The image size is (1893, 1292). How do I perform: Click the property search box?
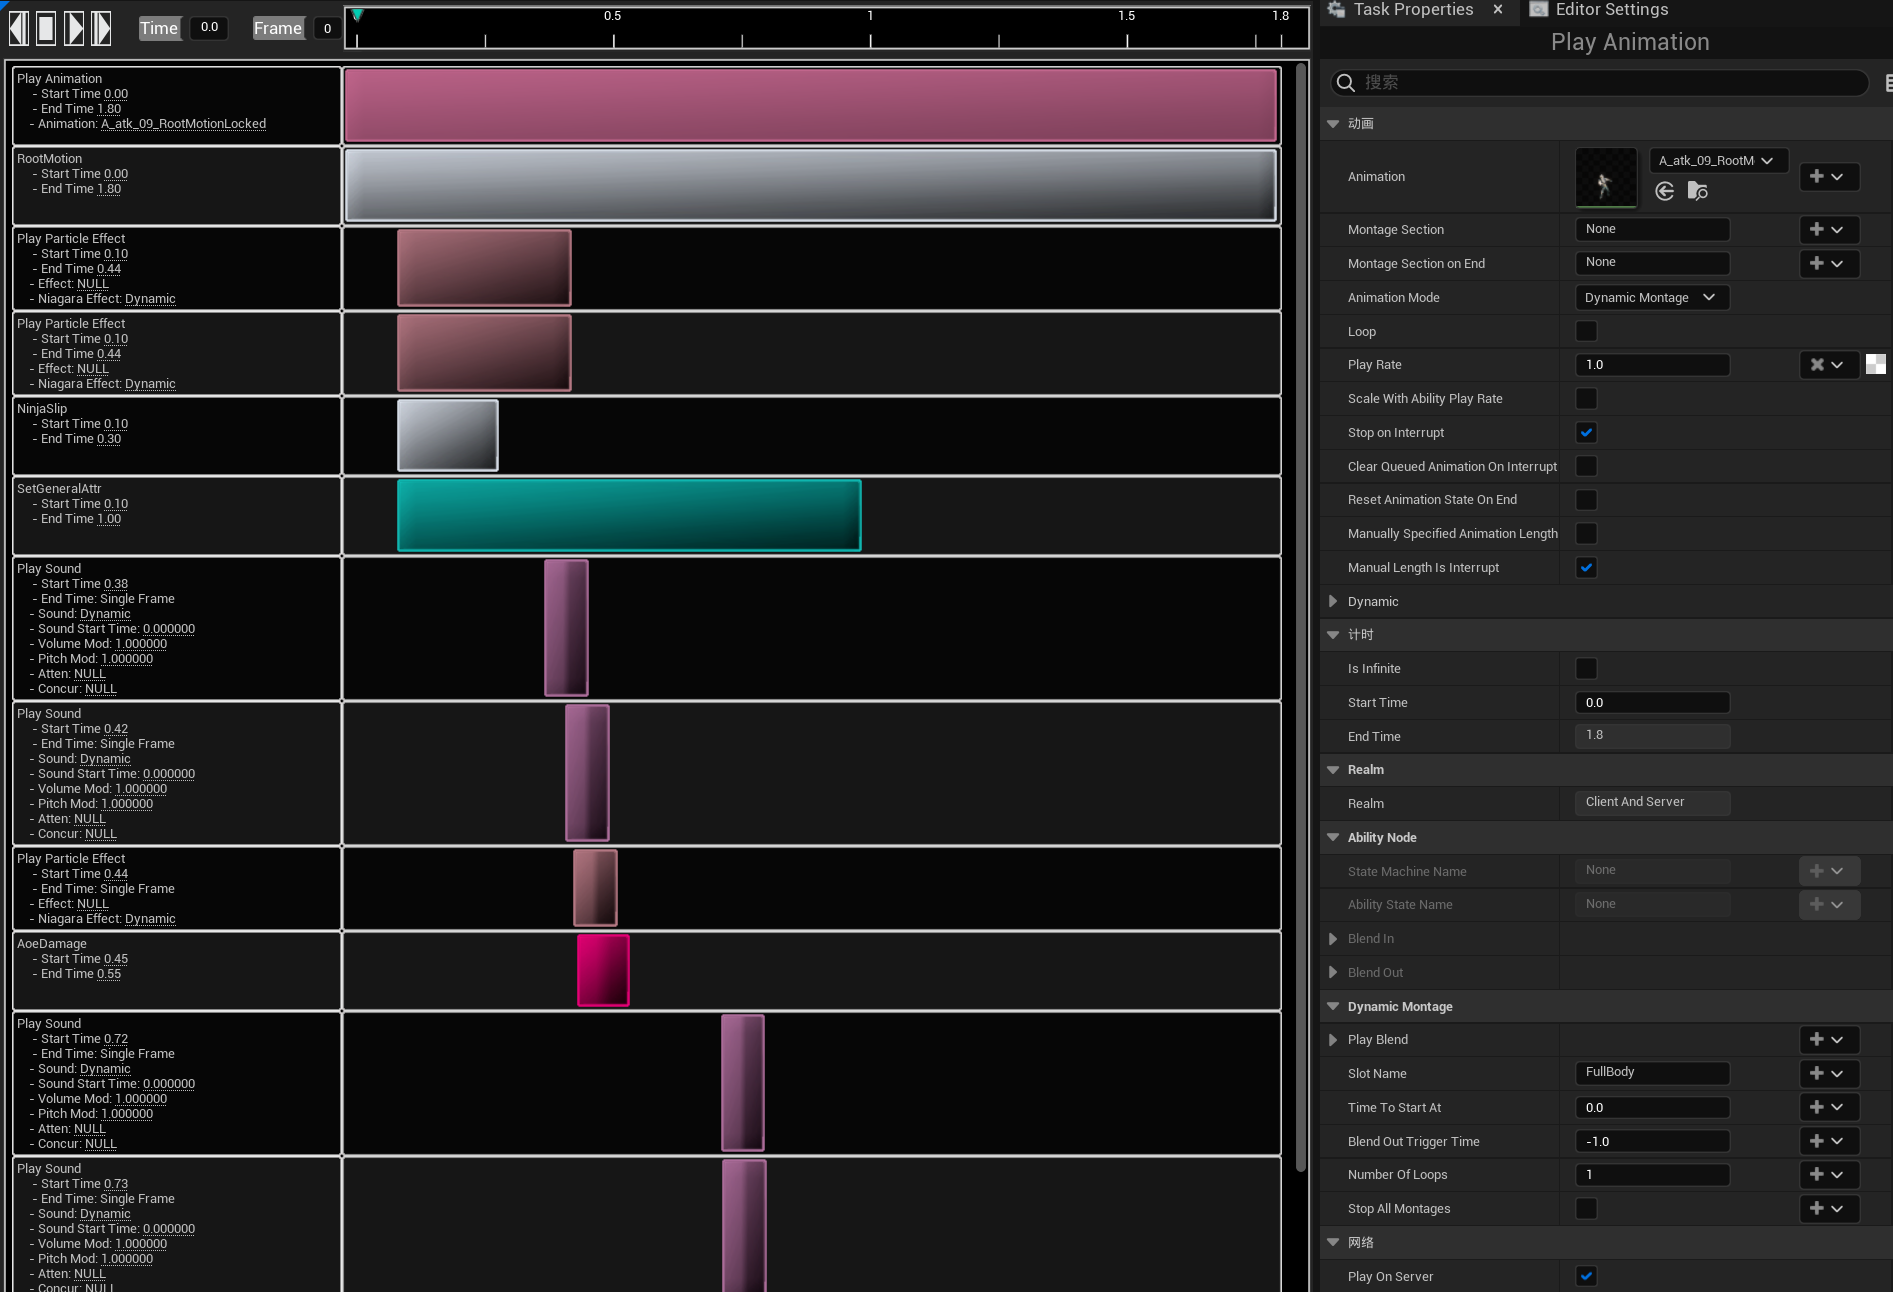[1600, 83]
